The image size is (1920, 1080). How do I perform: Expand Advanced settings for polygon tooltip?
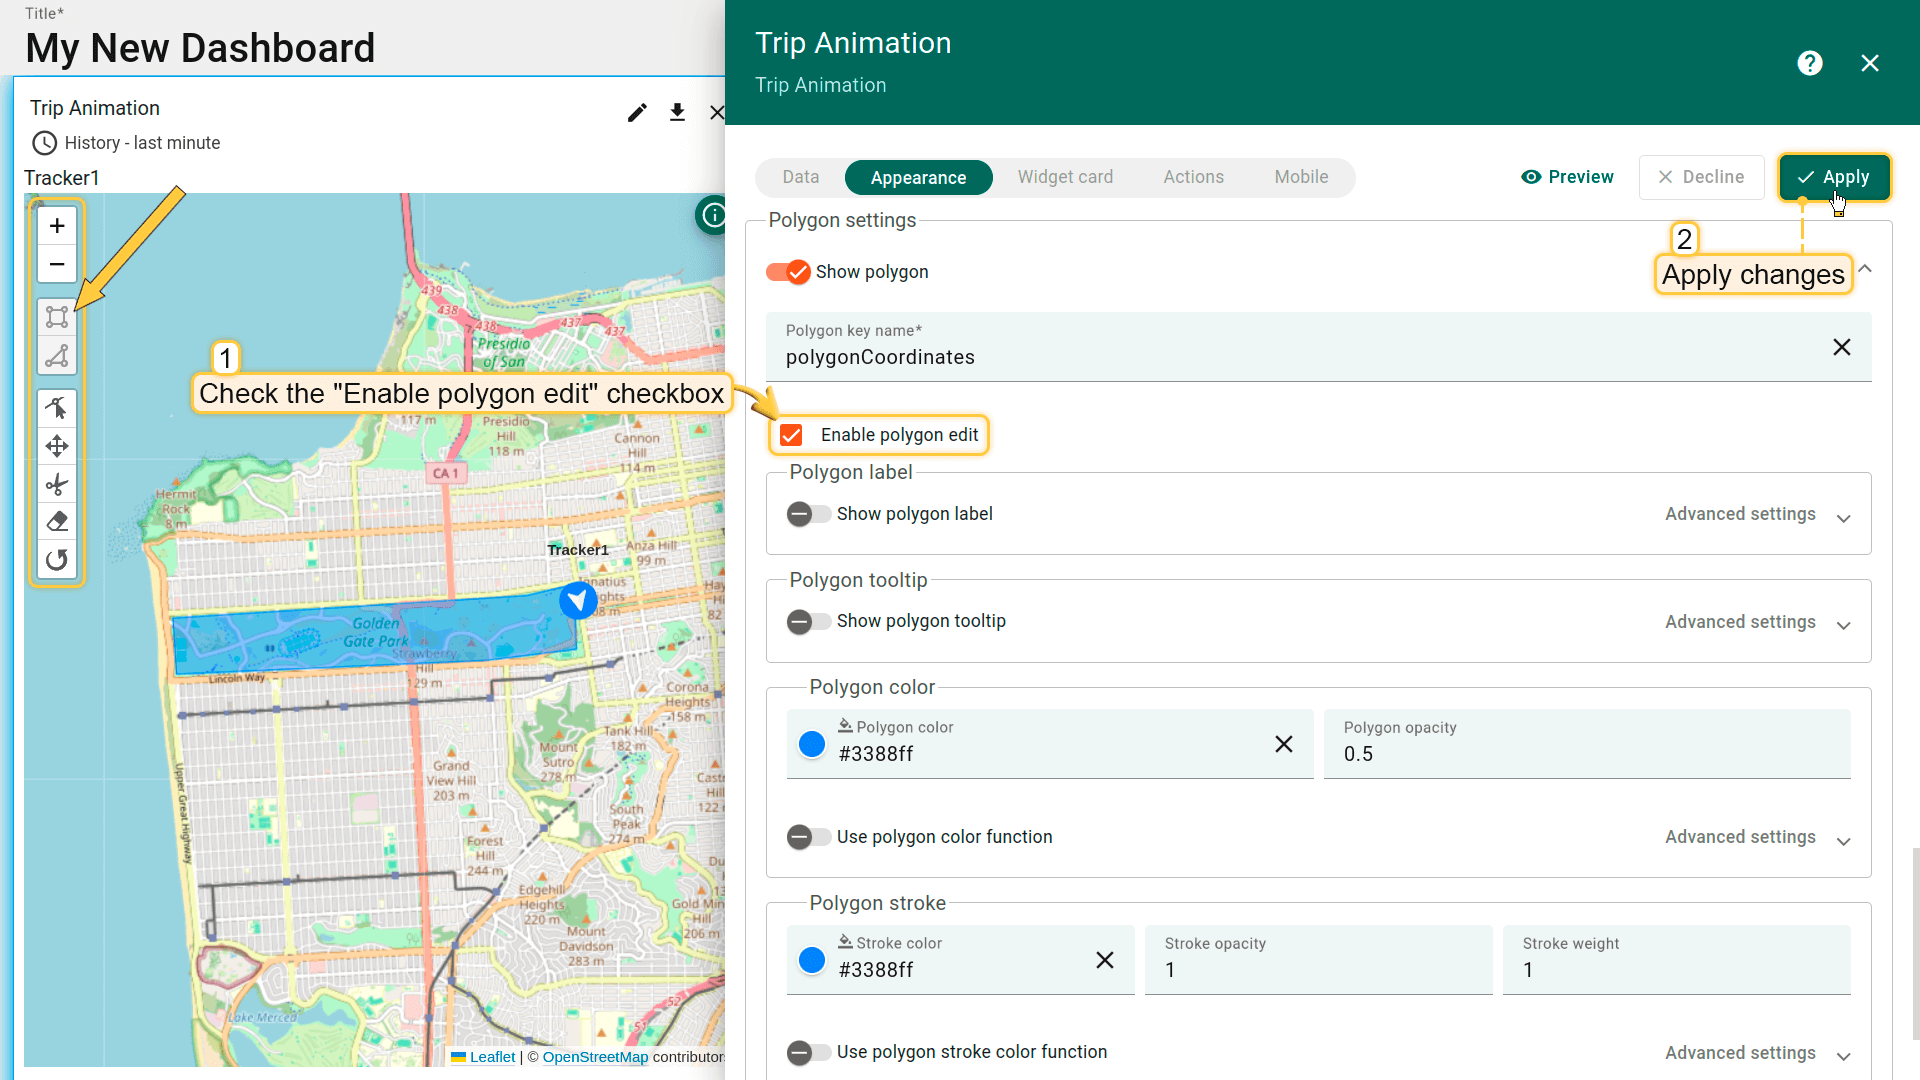click(x=1758, y=622)
